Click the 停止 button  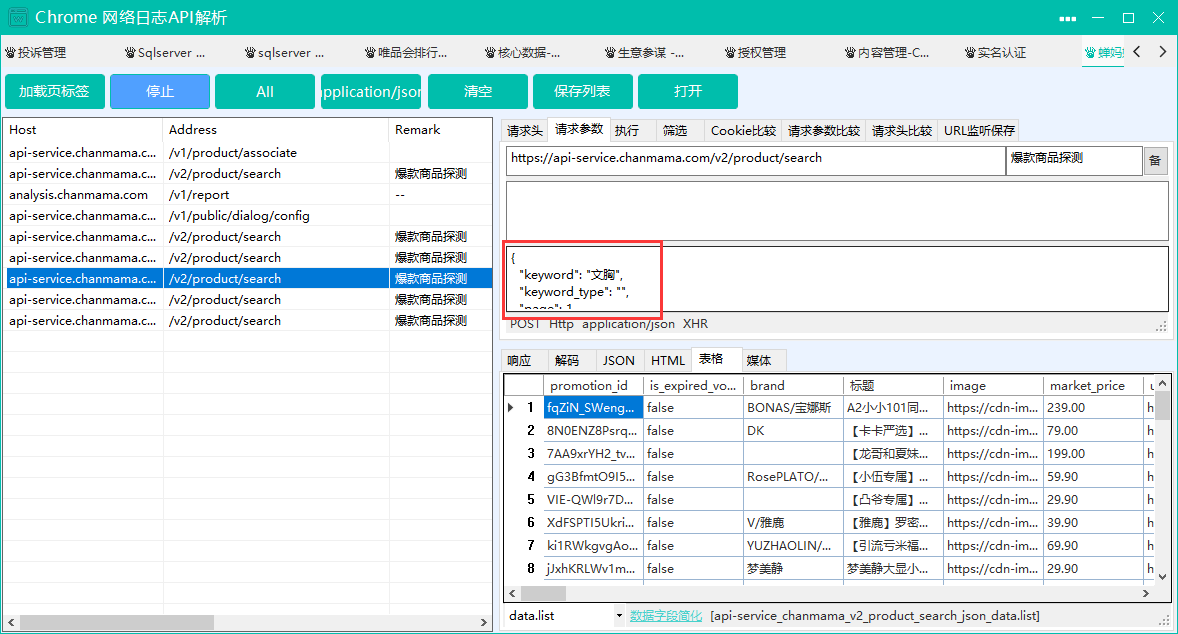(x=160, y=92)
